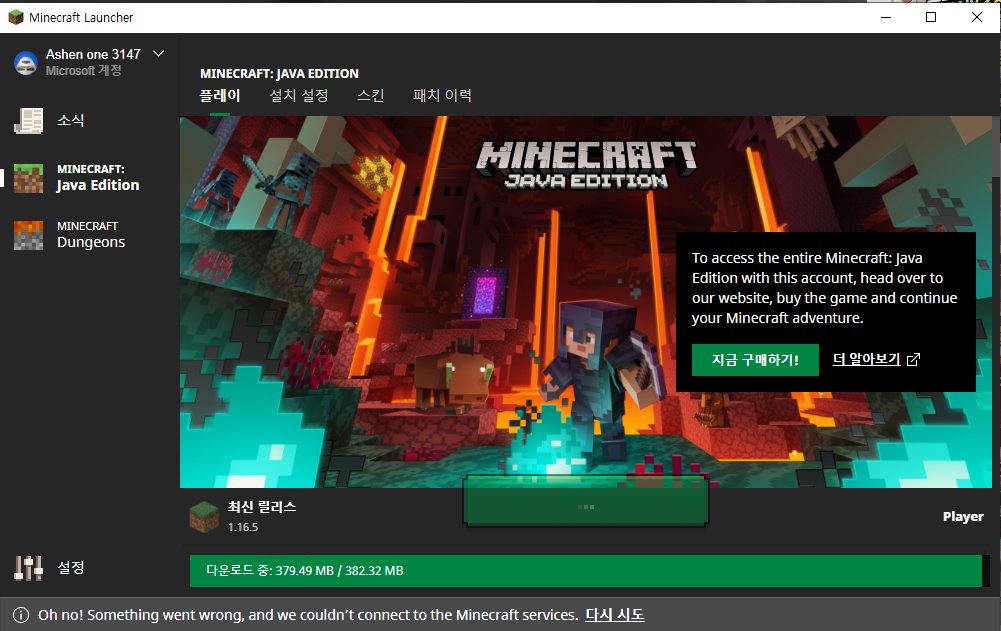The height and width of the screenshot is (631, 1001).
Task: Close the Minecraft Launcher window
Action: tap(977, 17)
